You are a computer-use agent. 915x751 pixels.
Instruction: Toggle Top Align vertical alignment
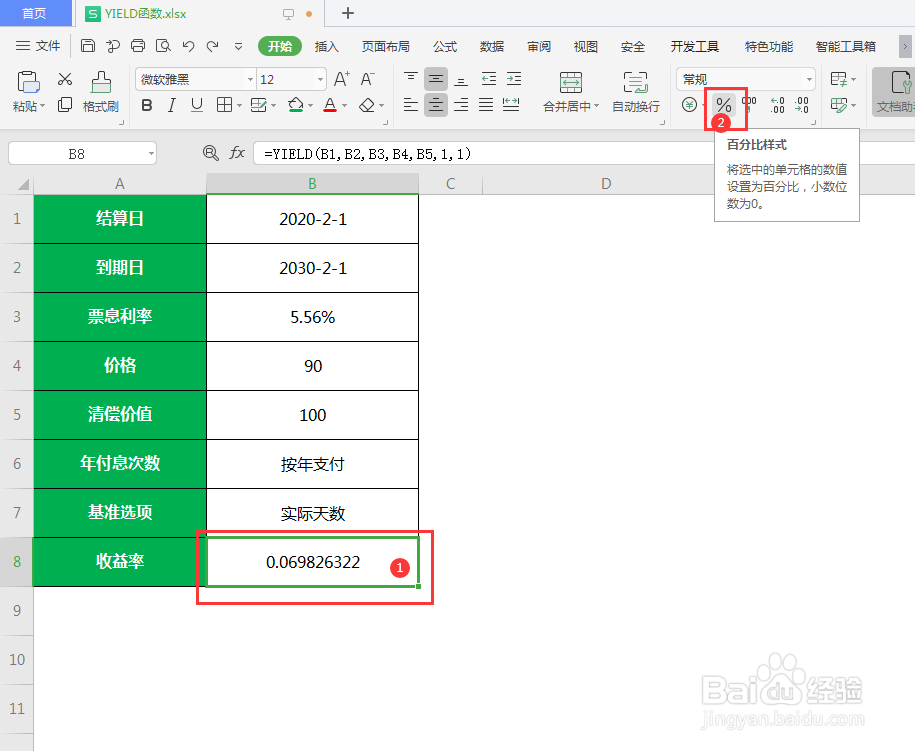tap(411, 79)
